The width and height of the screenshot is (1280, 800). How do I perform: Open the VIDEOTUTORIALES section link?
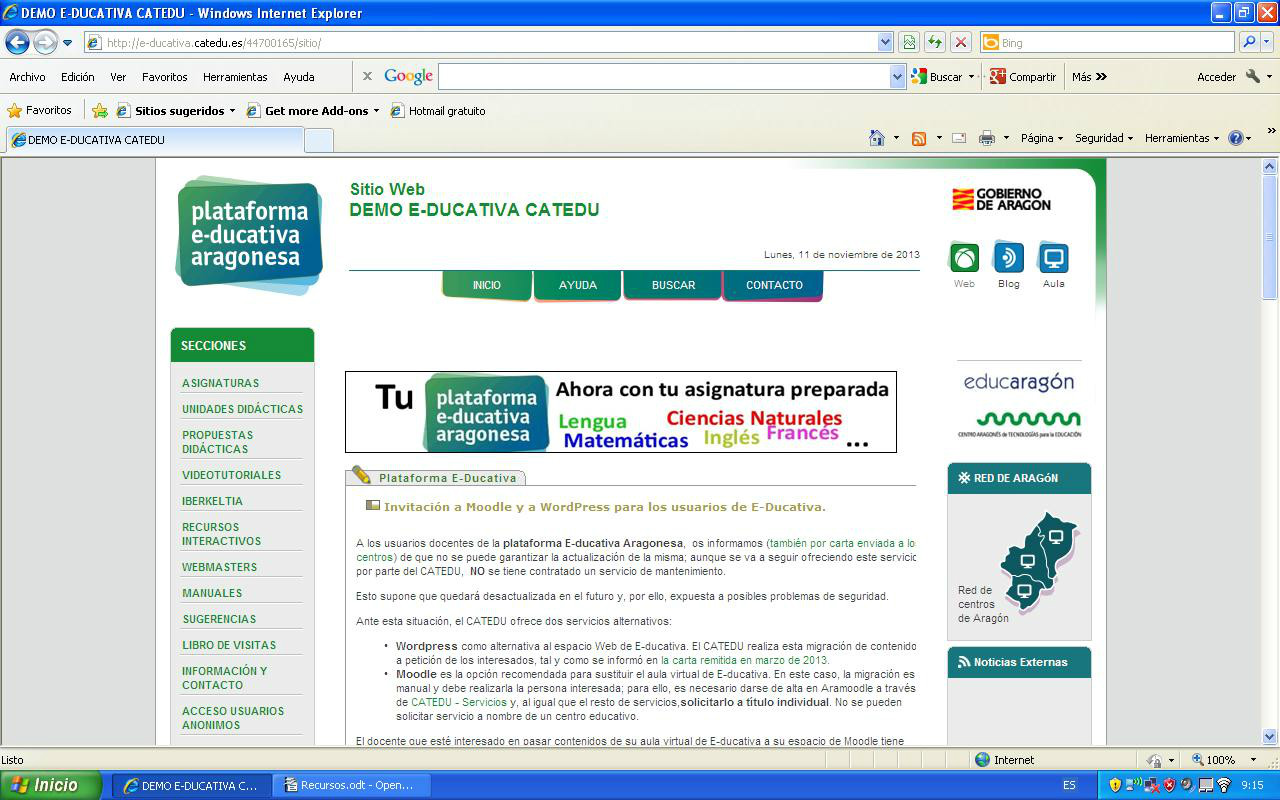[x=231, y=475]
